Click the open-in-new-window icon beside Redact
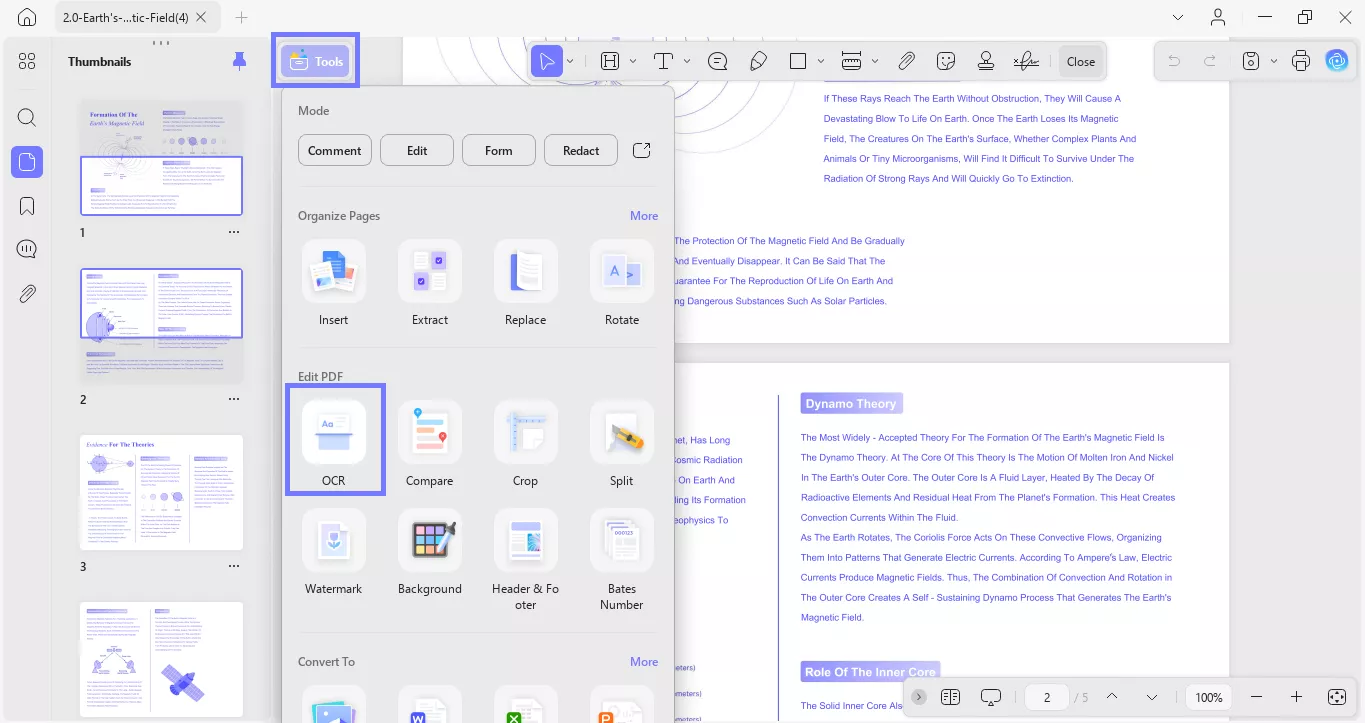1365x723 pixels. pyautogui.click(x=642, y=150)
